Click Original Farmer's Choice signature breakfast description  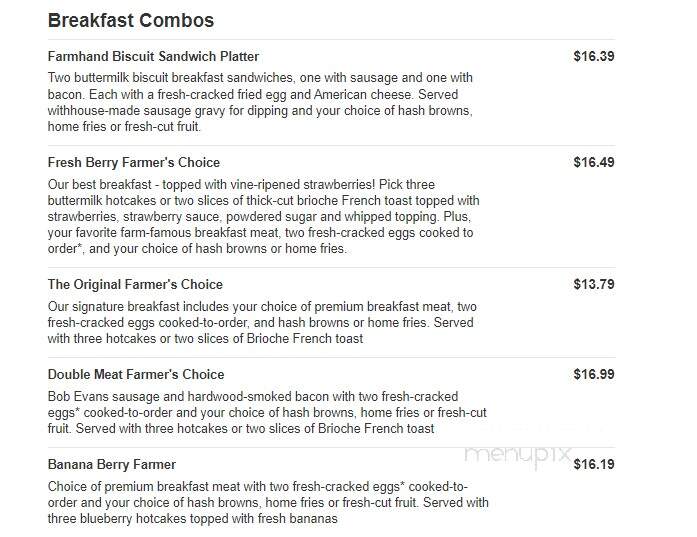point(262,323)
